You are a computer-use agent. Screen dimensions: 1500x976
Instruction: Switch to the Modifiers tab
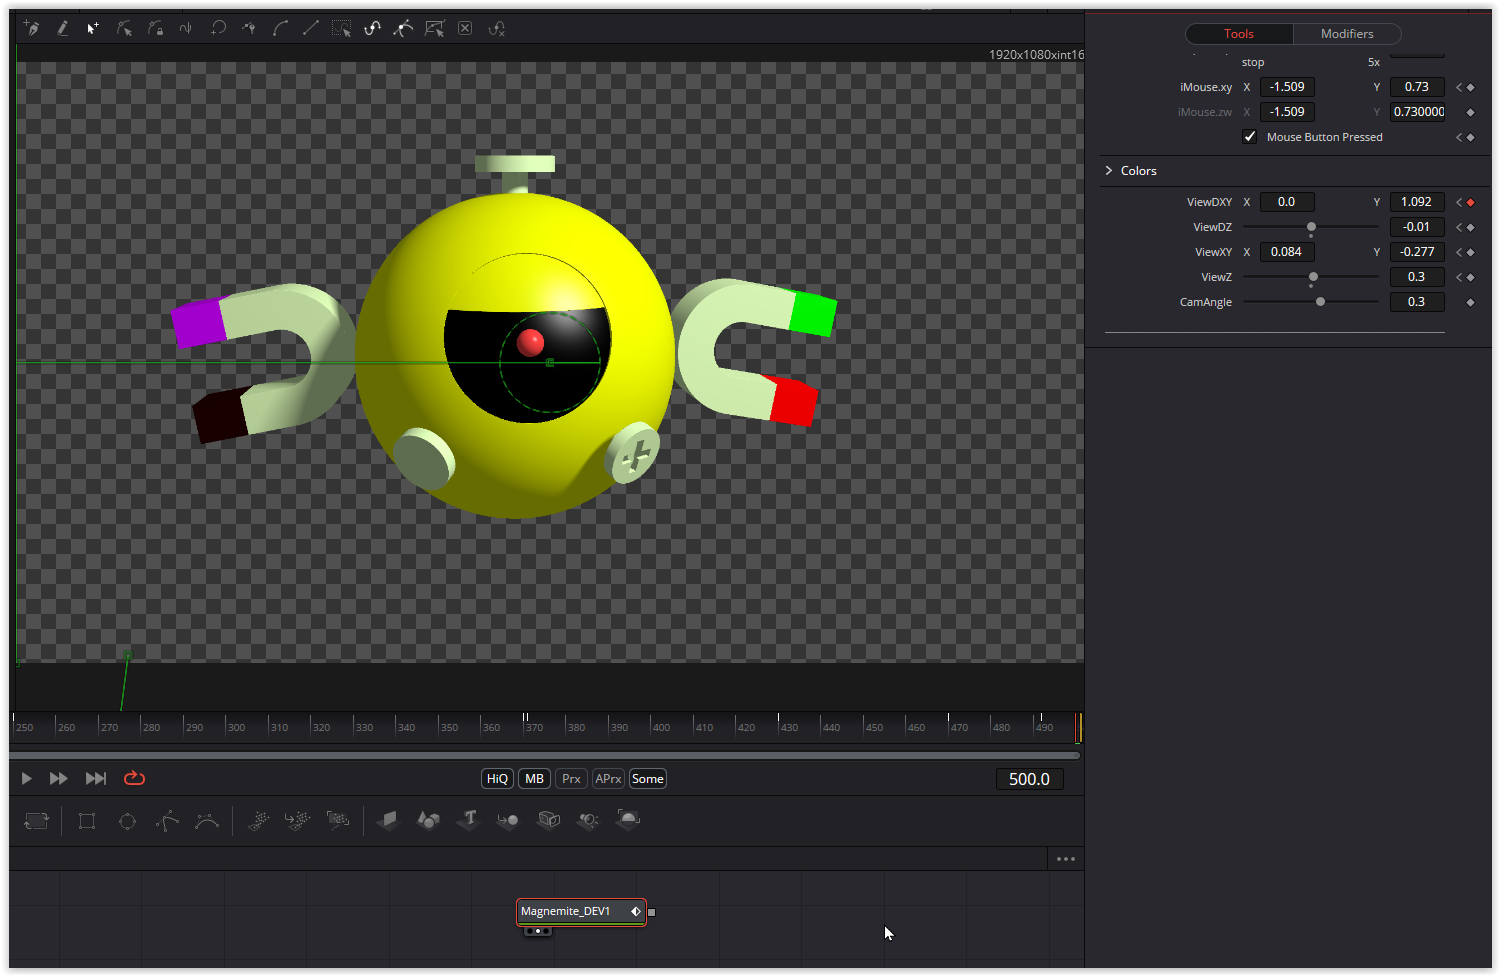1347,34
